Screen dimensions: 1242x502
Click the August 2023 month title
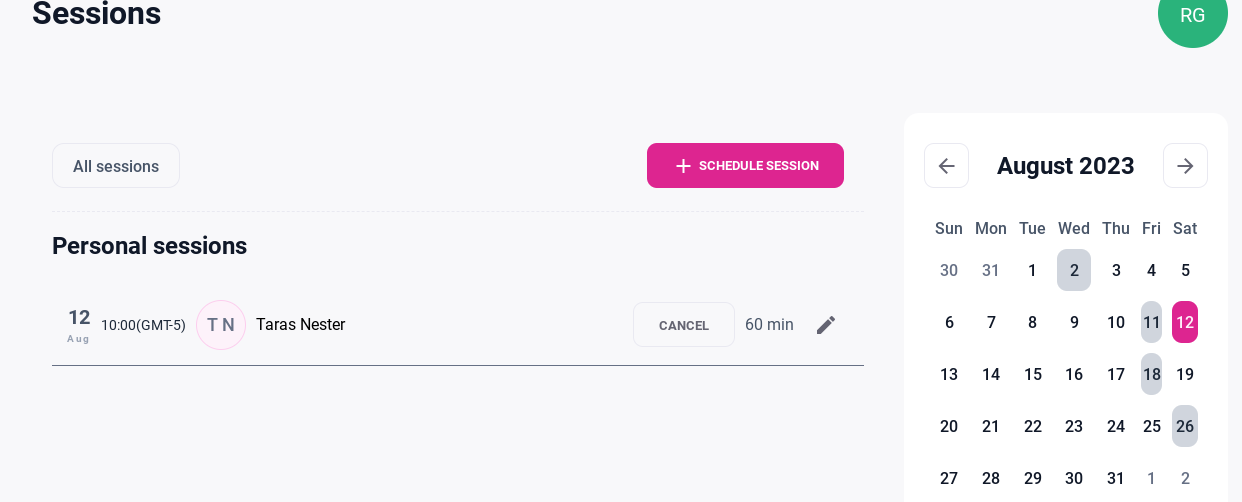click(x=1065, y=166)
